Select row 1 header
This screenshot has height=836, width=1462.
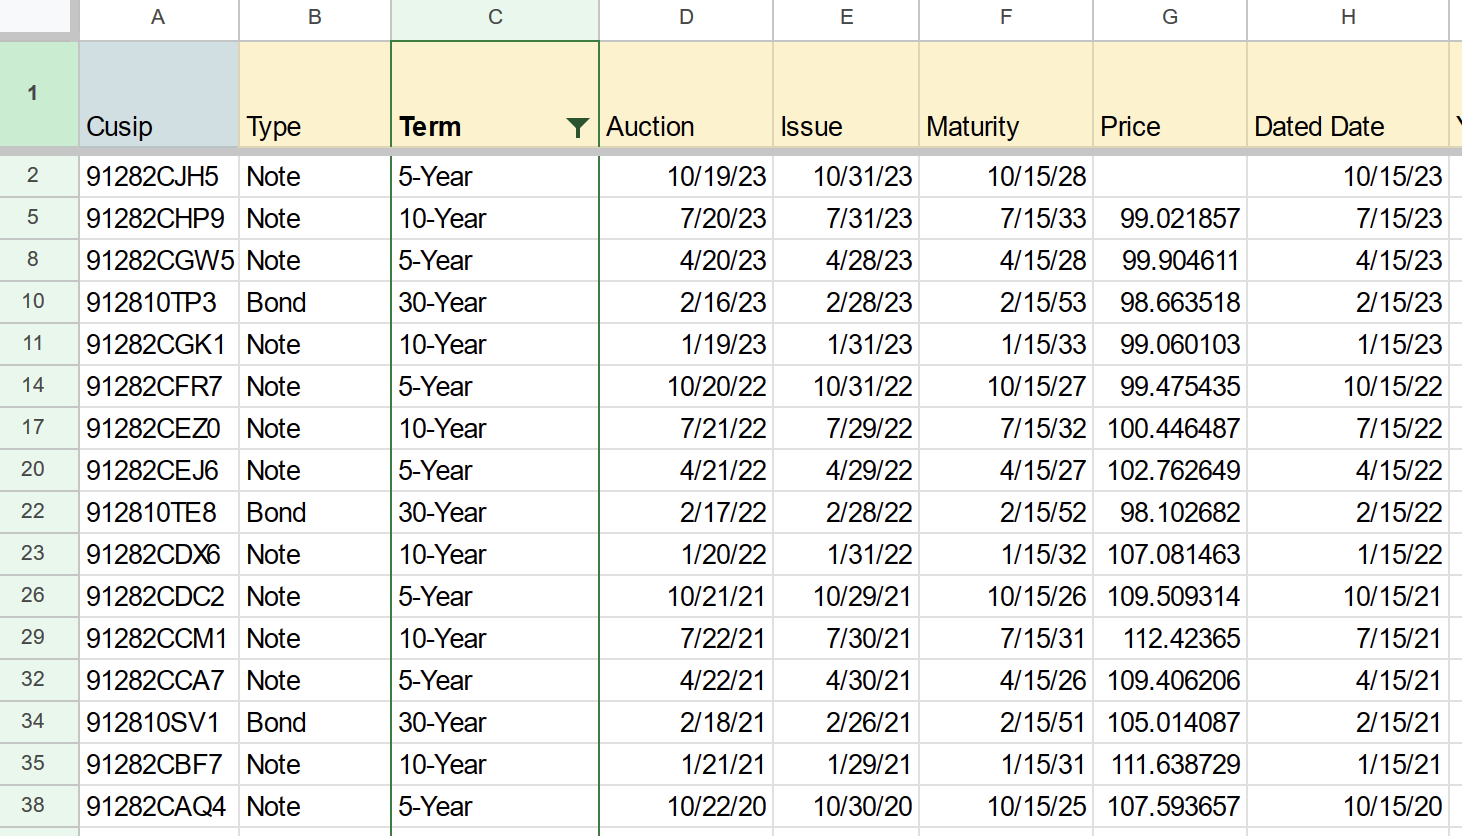[x=38, y=94]
